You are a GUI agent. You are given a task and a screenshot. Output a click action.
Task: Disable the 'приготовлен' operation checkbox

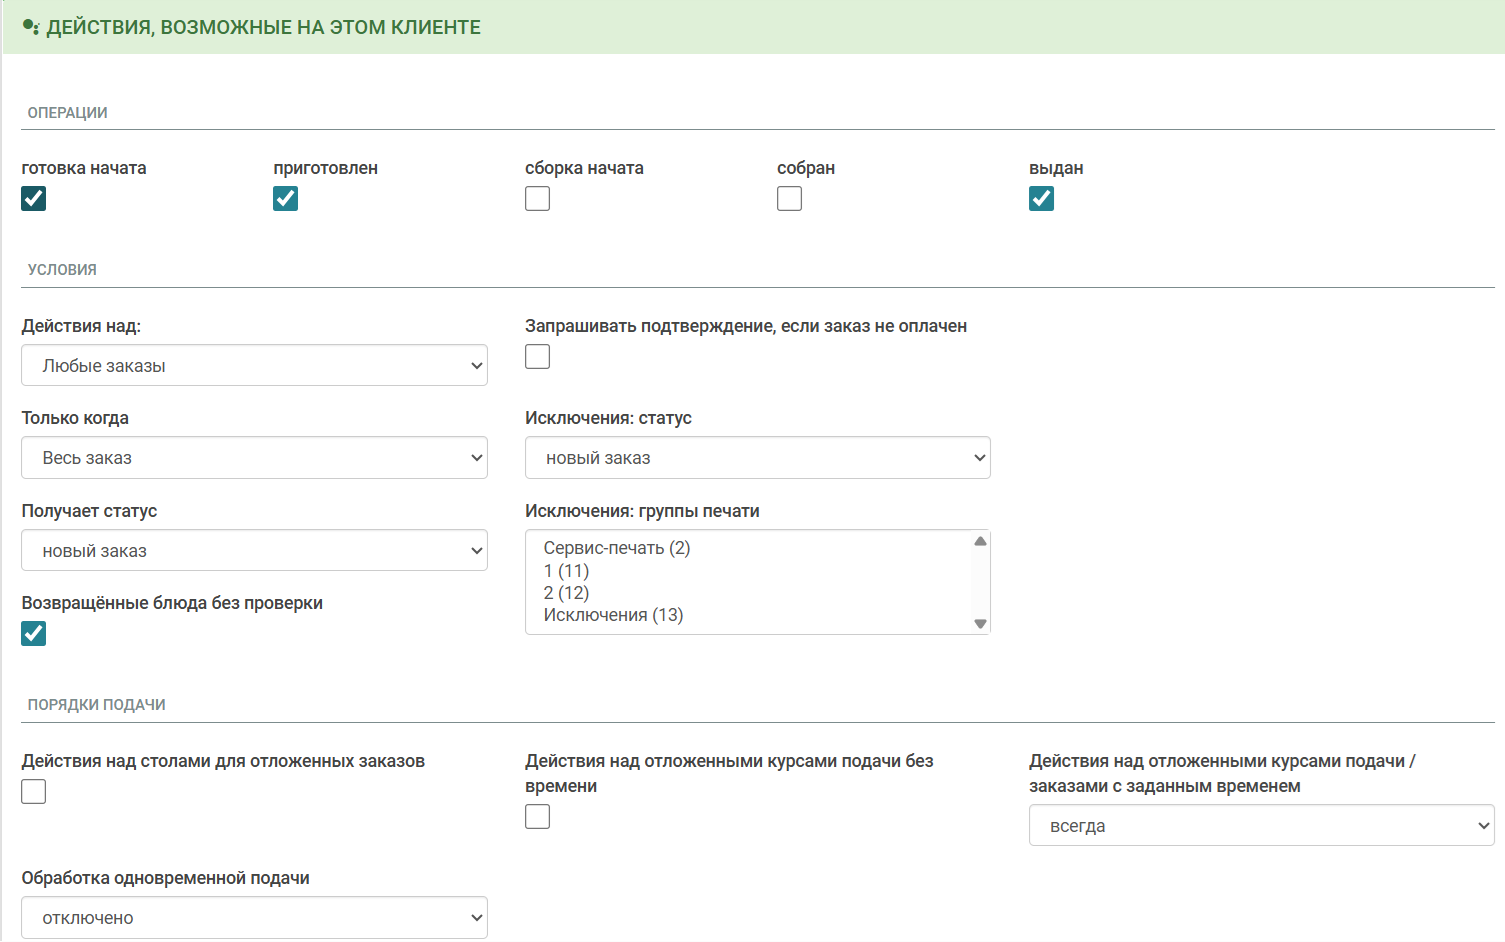tap(286, 199)
